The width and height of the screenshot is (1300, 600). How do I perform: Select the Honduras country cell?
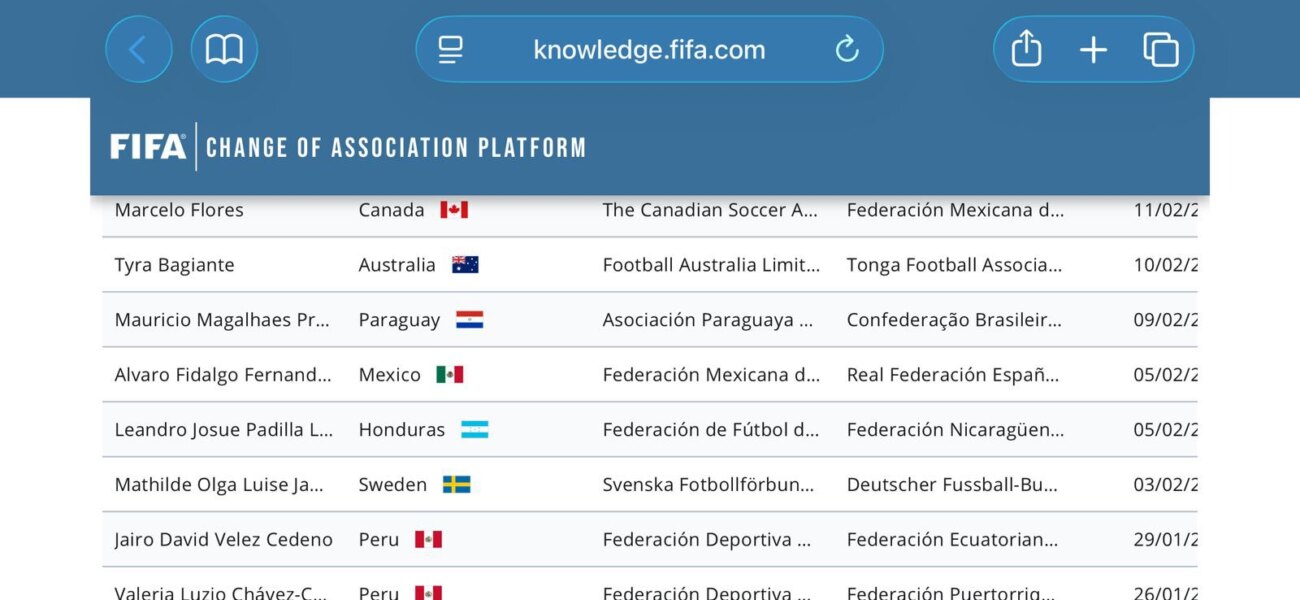(x=402, y=430)
